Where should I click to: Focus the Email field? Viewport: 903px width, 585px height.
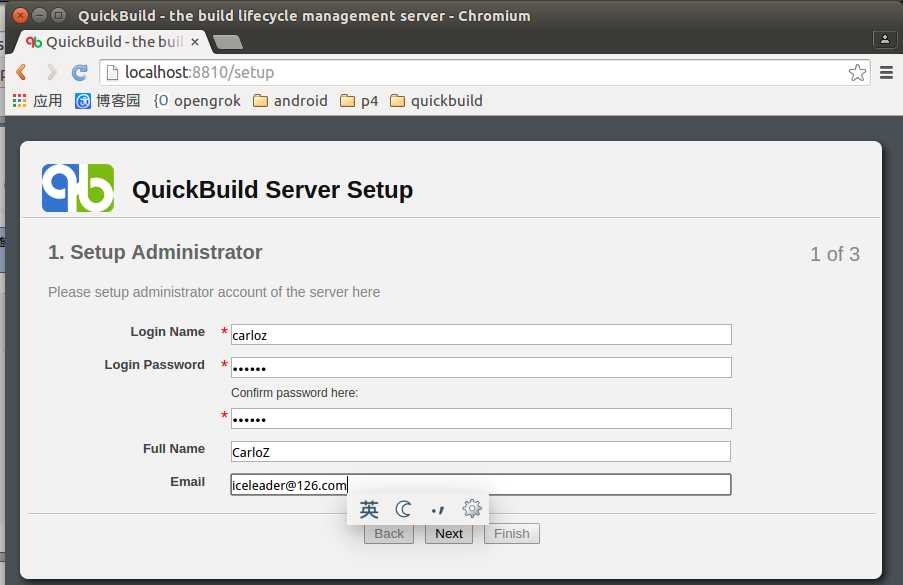(x=481, y=485)
